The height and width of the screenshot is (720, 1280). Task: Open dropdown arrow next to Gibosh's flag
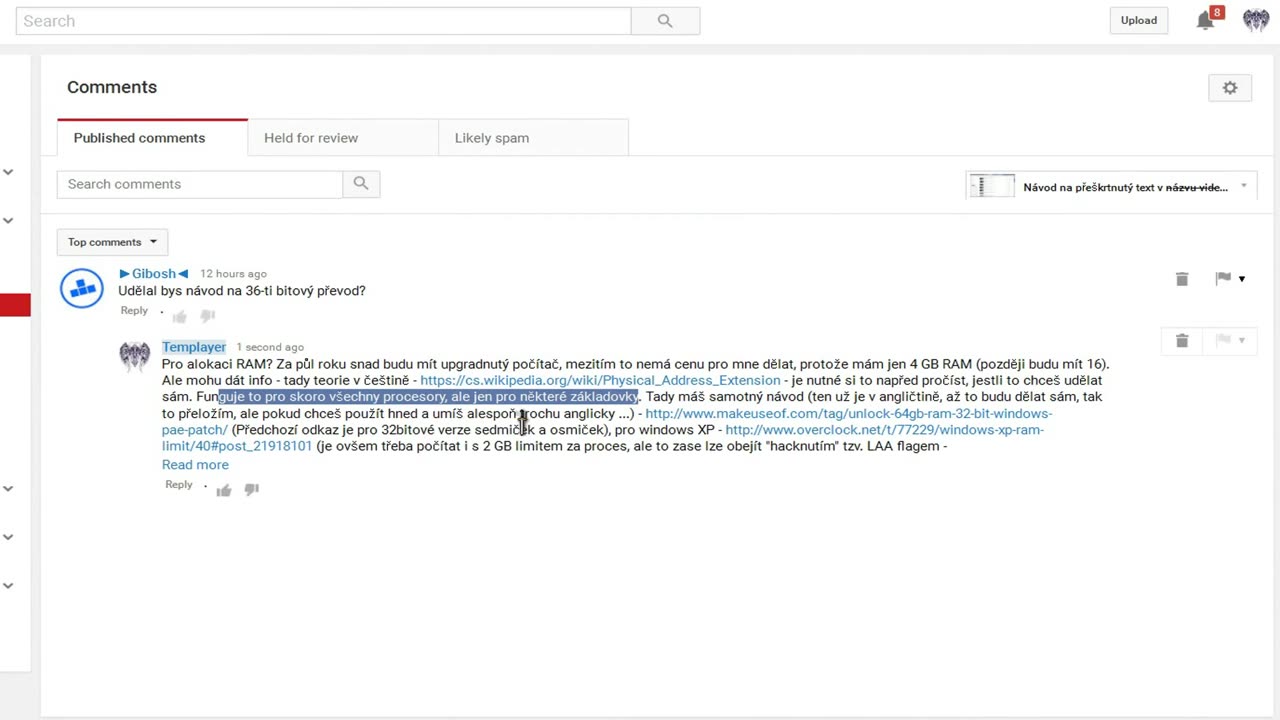click(x=1242, y=279)
